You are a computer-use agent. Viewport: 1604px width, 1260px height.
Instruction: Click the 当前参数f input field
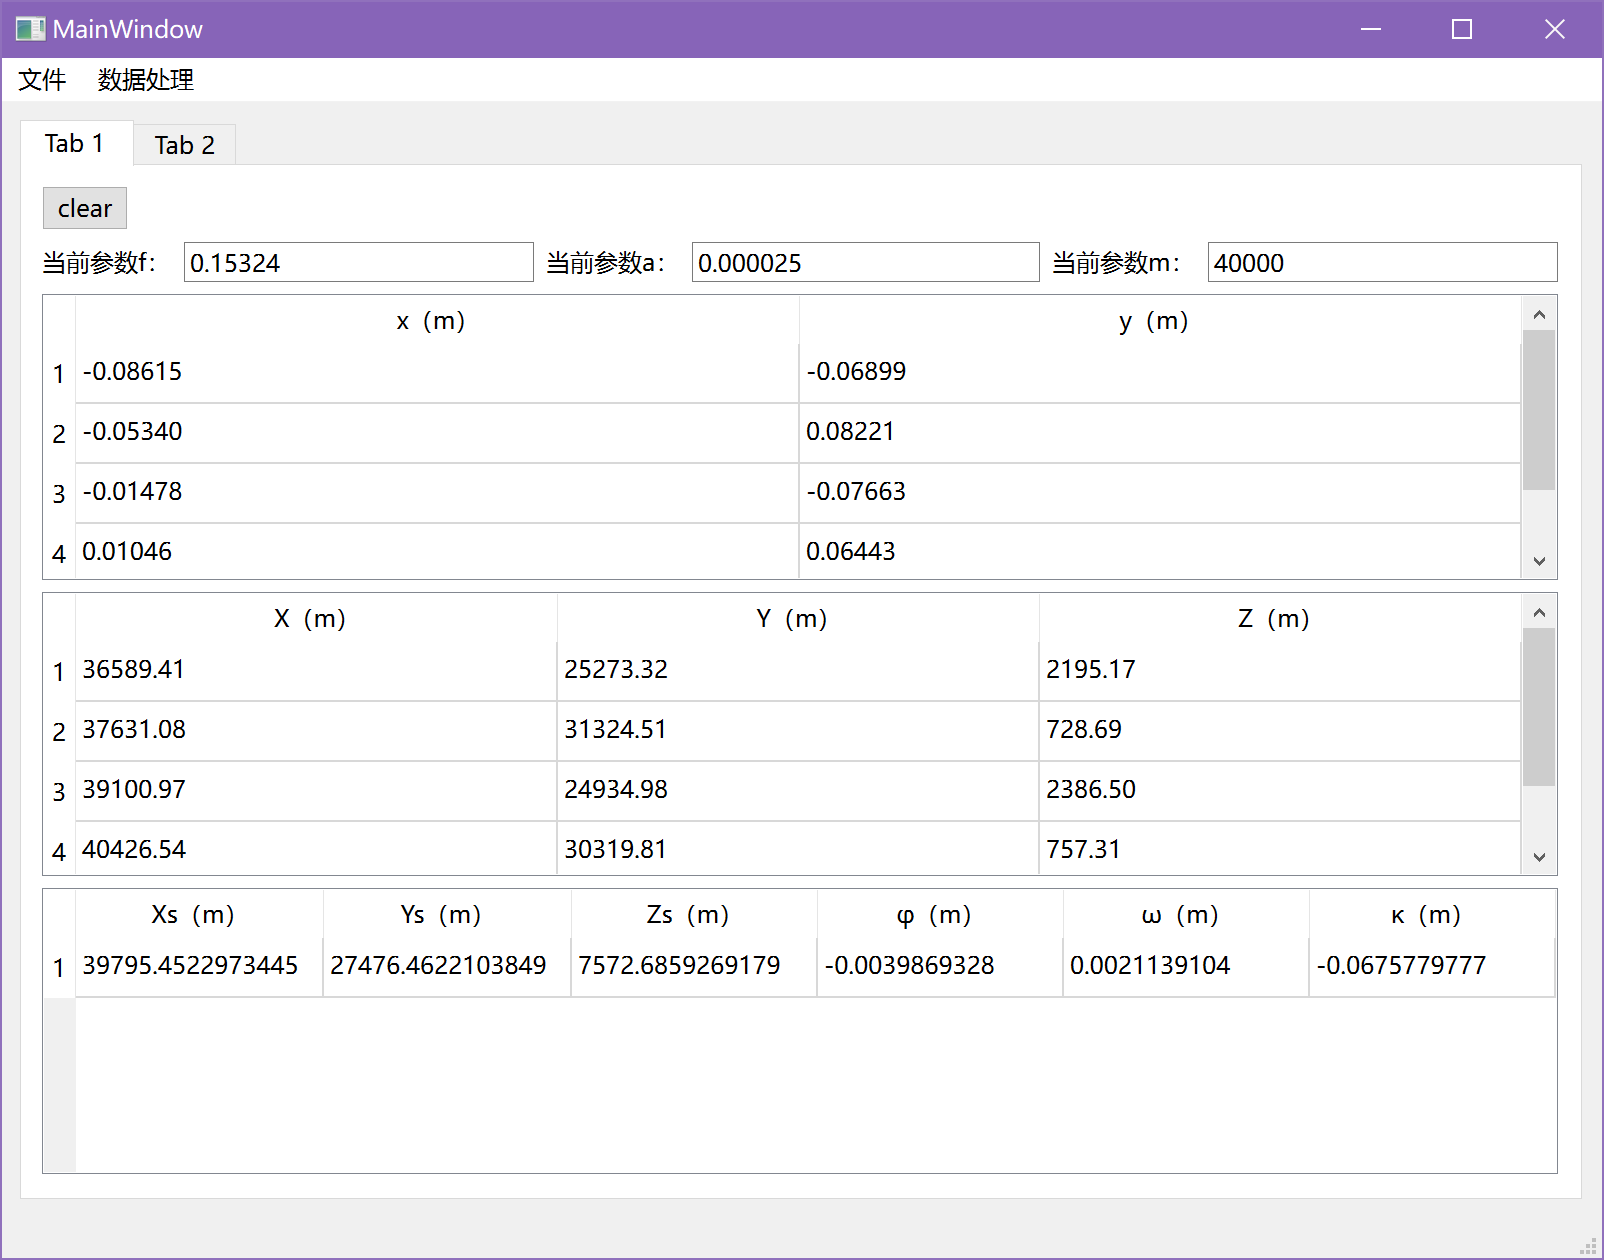click(358, 262)
